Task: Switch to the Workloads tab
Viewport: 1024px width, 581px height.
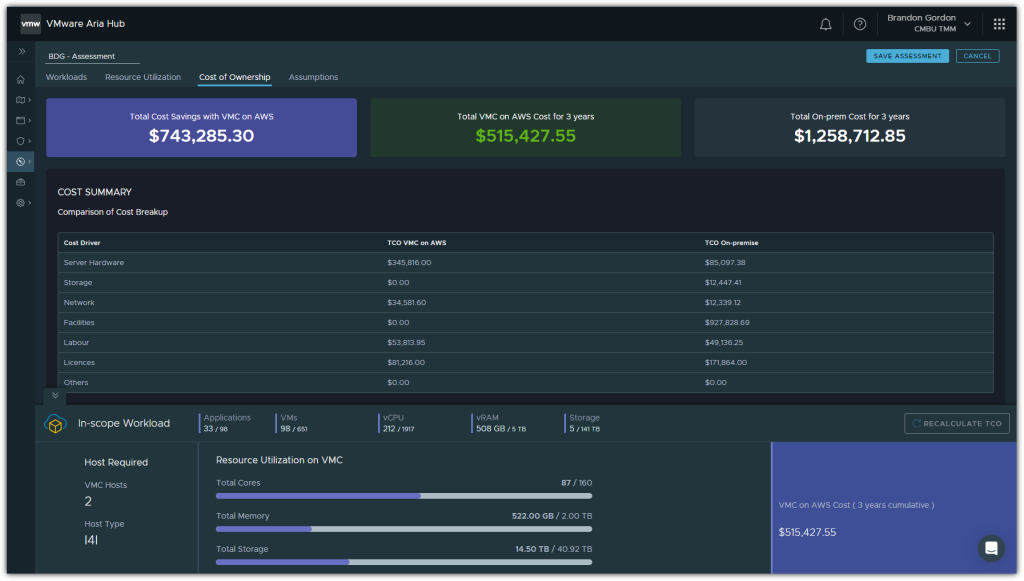Action: [66, 77]
